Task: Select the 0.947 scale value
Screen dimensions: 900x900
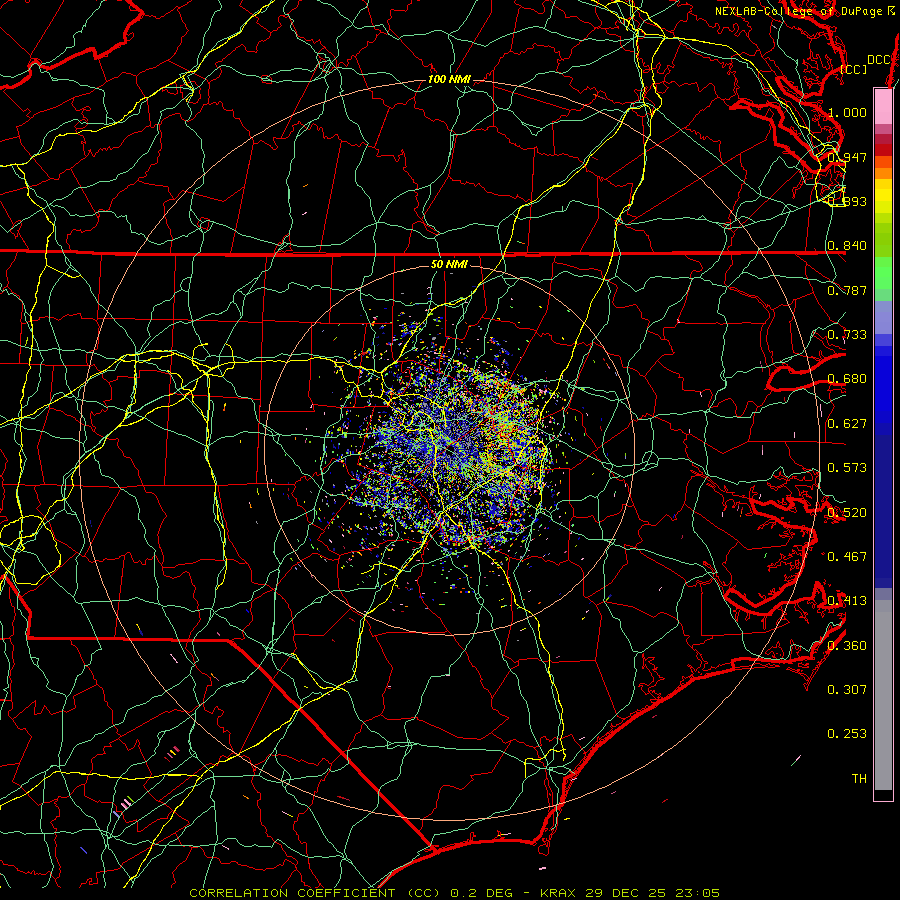Action: tap(847, 157)
